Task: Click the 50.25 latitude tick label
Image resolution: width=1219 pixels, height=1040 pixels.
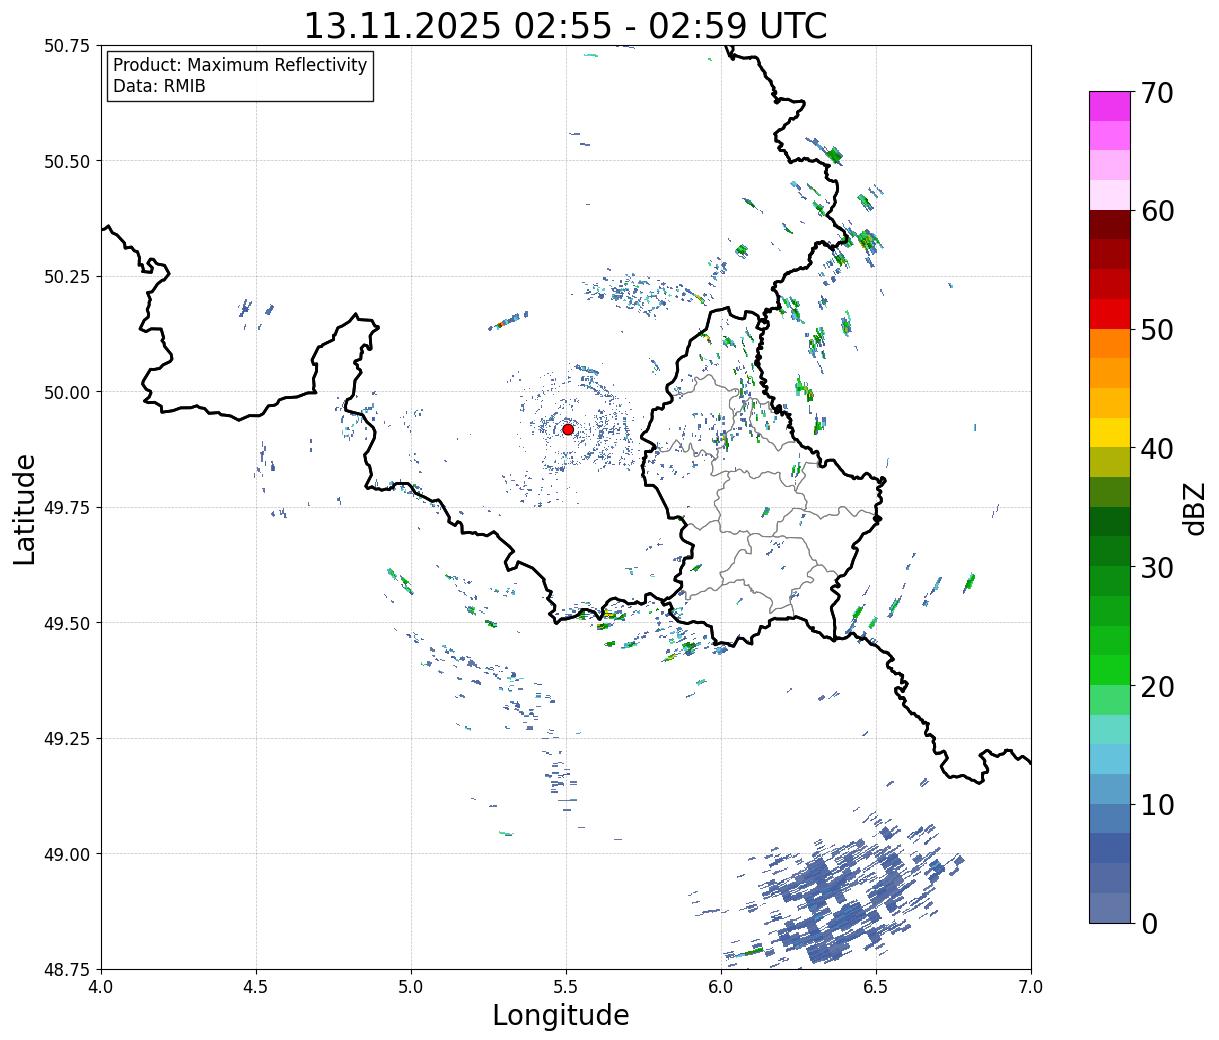Action: pos(67,277)
